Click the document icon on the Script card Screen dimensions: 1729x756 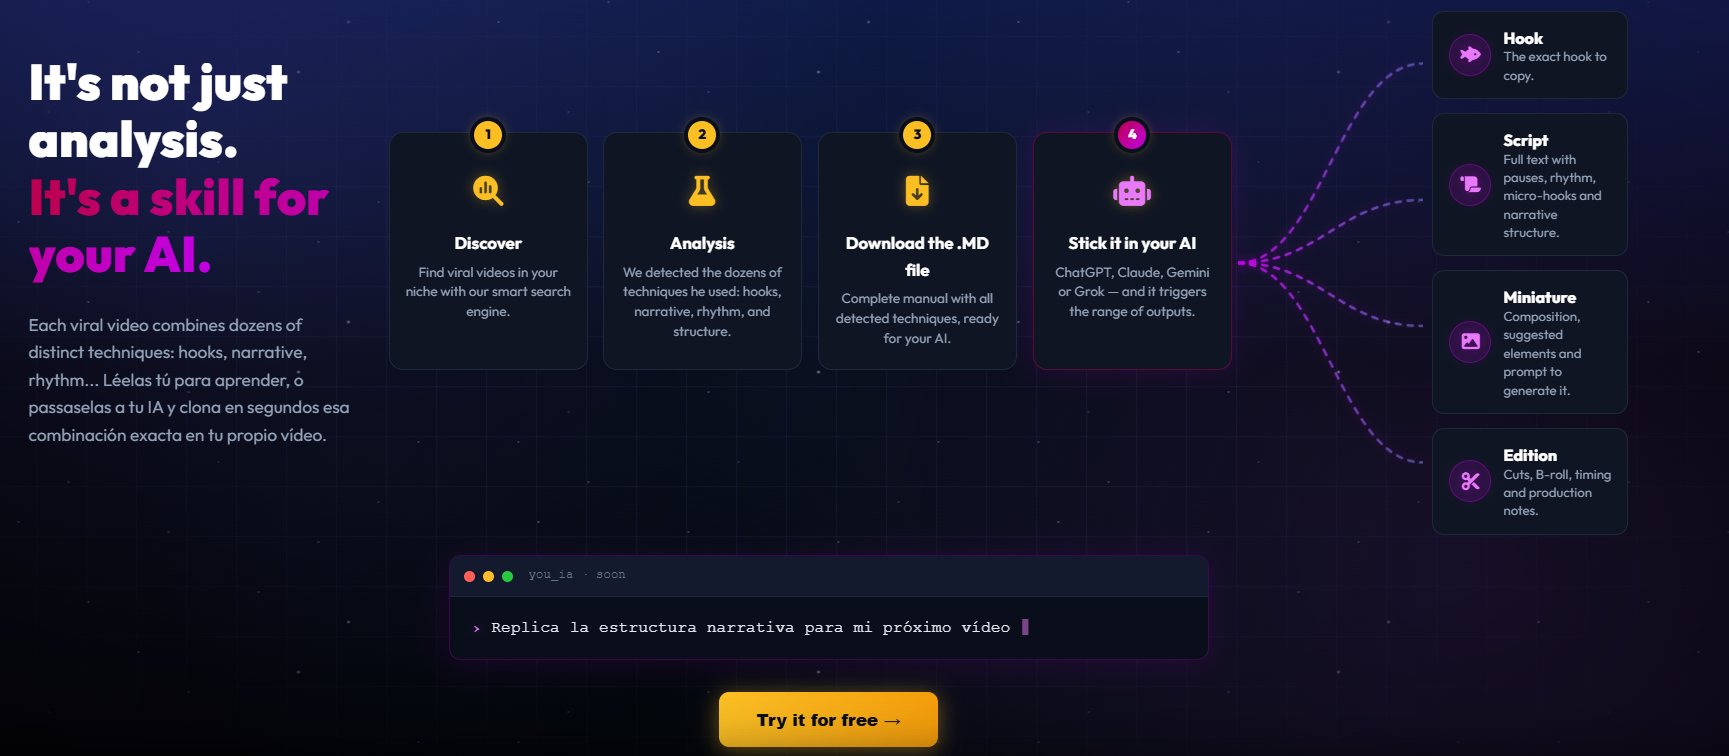pyautogui.click(x=1469, y=184)
